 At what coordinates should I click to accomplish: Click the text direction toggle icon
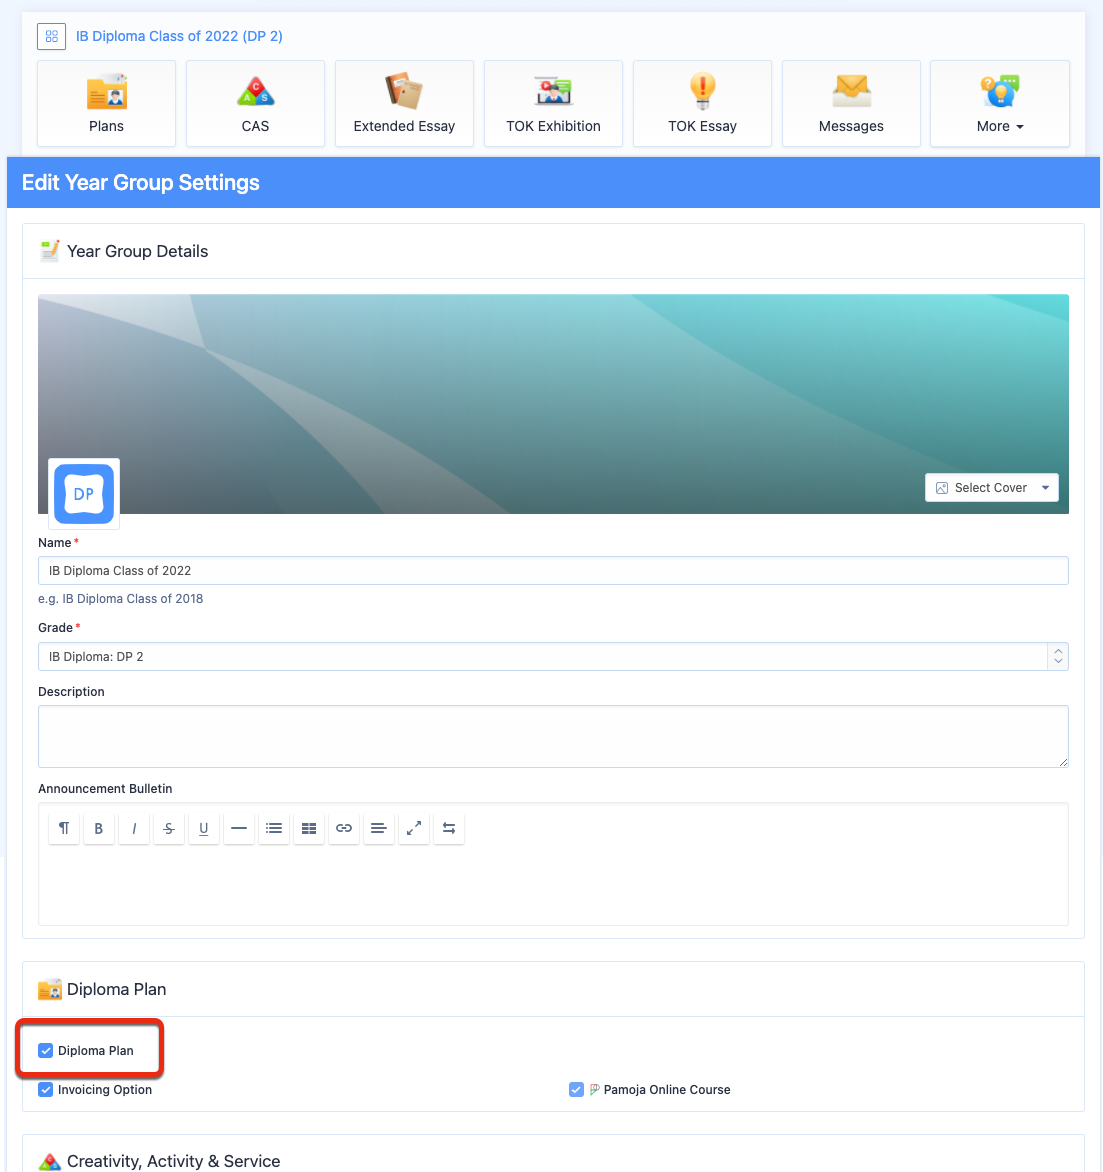[448, 828]
